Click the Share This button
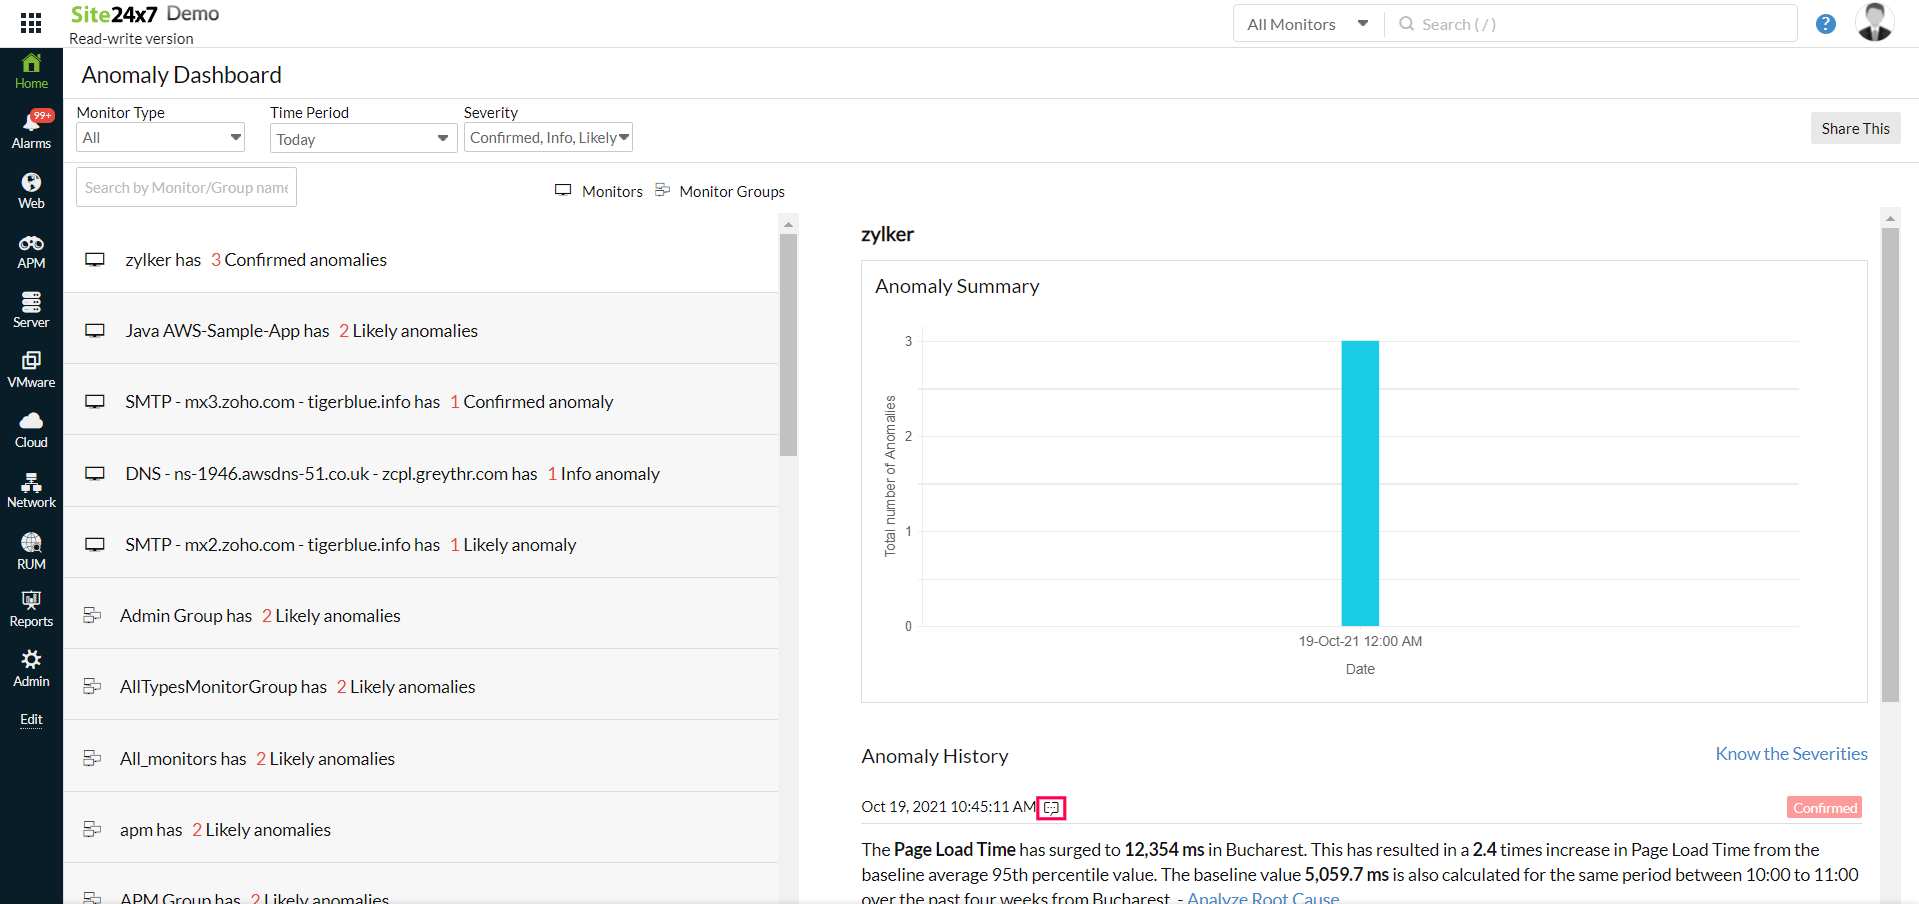This screenshot has height=904, width=1919. tap(1855, 128)
